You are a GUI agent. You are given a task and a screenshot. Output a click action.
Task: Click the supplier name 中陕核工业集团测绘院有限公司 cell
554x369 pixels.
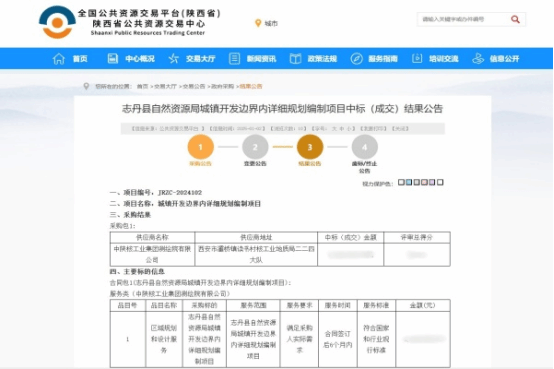pyautogui.click(x=152, y=254)
